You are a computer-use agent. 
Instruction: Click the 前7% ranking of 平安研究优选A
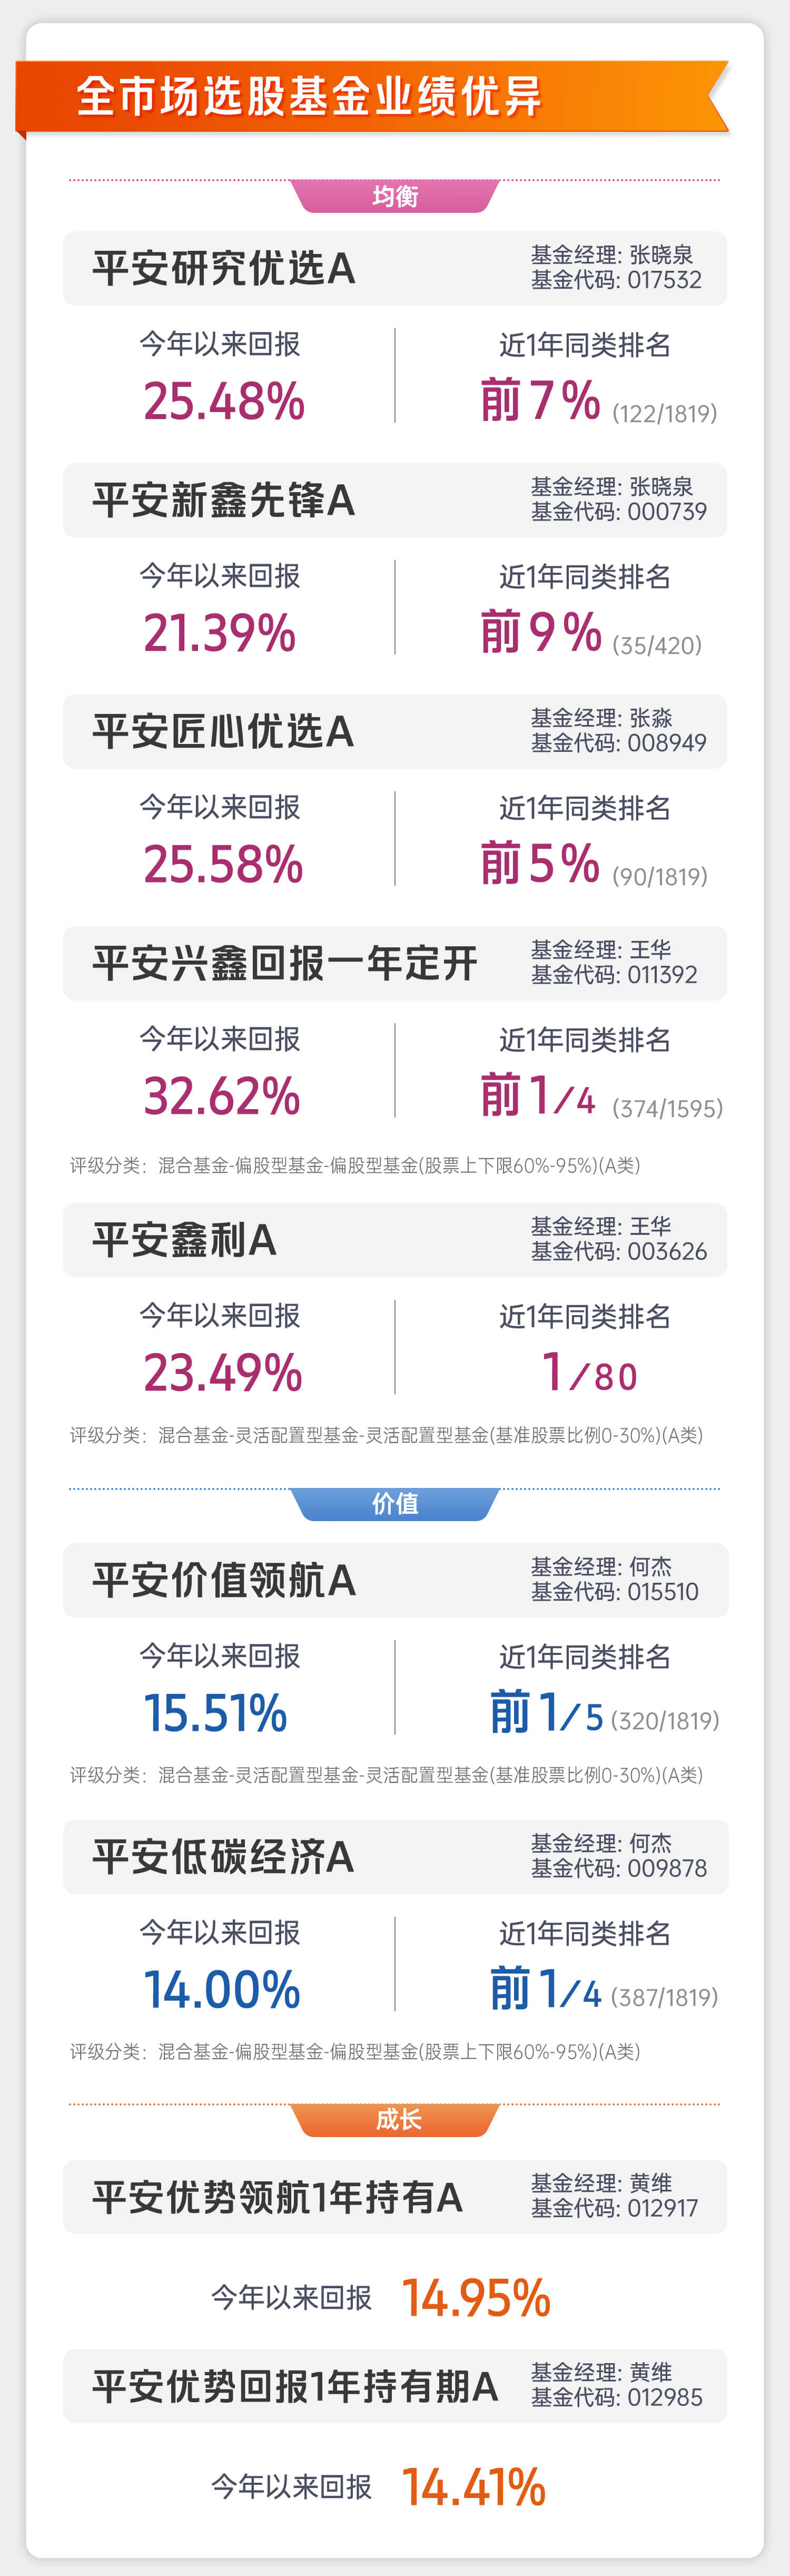(540, 400)
